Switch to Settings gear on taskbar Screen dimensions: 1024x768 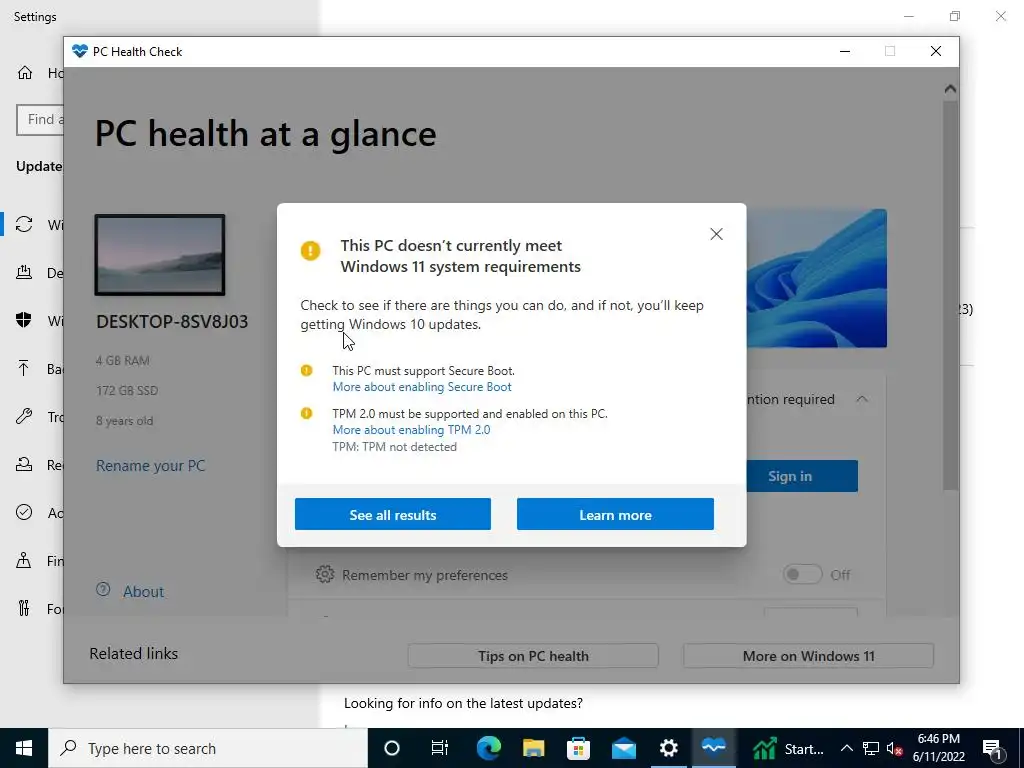669,748
